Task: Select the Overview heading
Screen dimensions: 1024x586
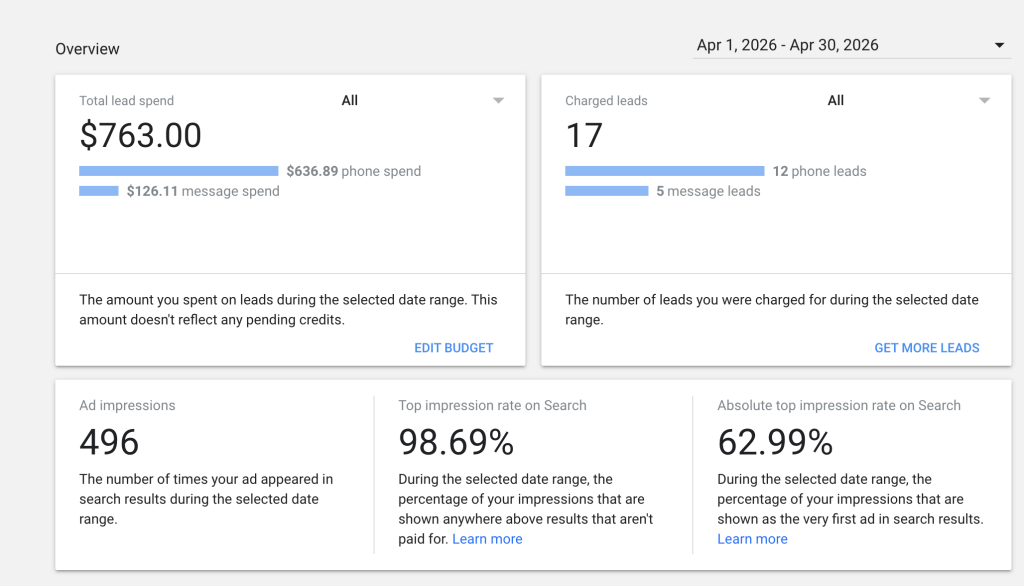Action: coord(87,48)
